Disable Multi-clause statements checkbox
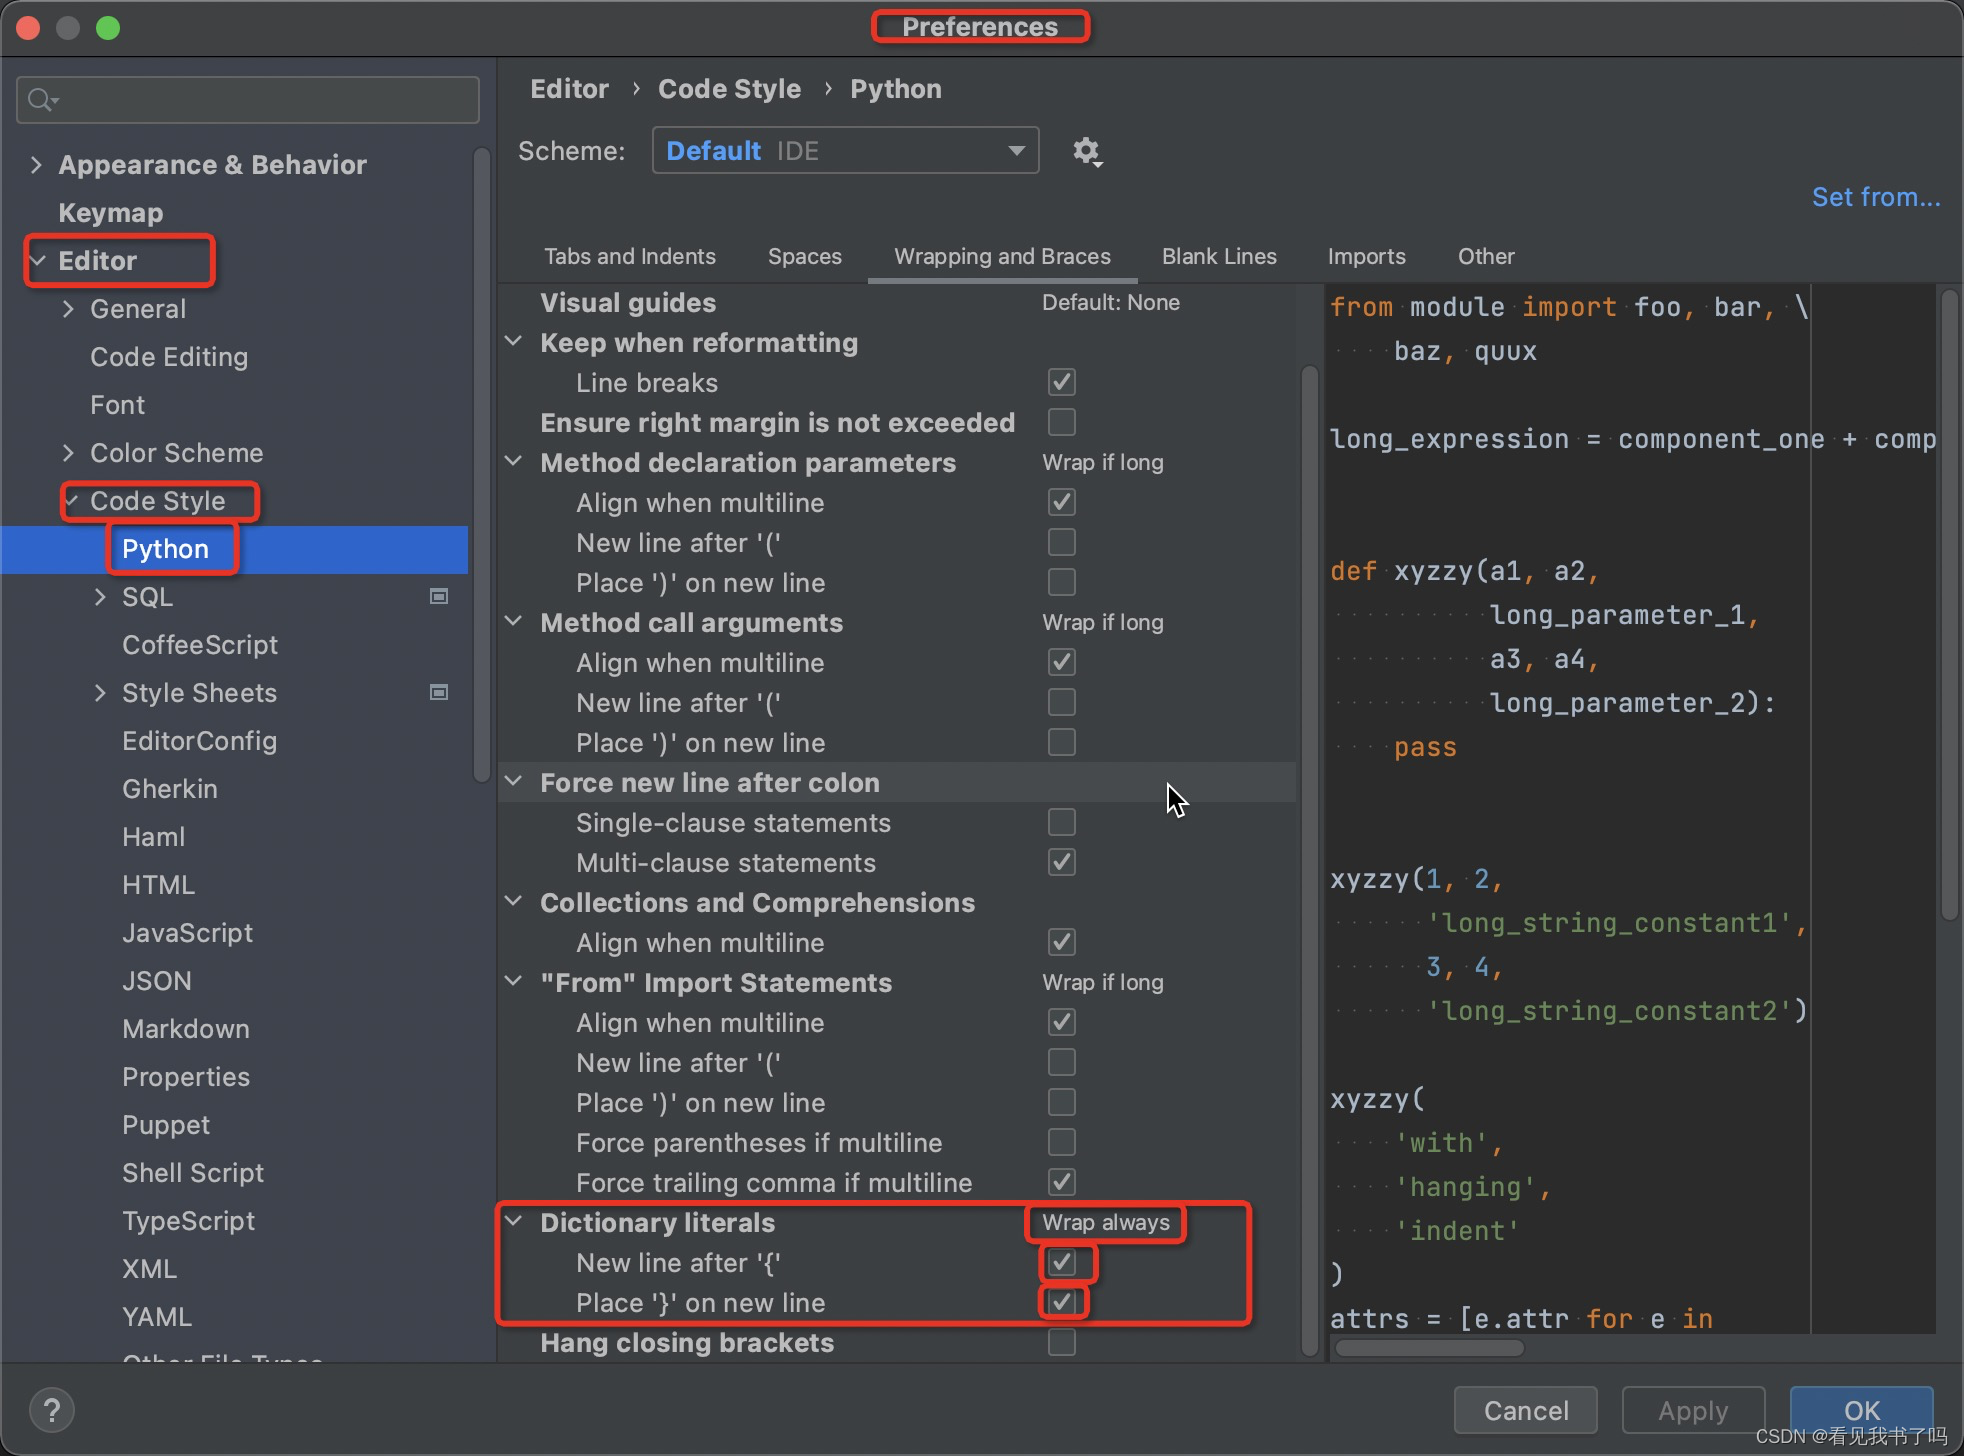The height and width of the screenshot is (1456, 1964). point(1061,861)
